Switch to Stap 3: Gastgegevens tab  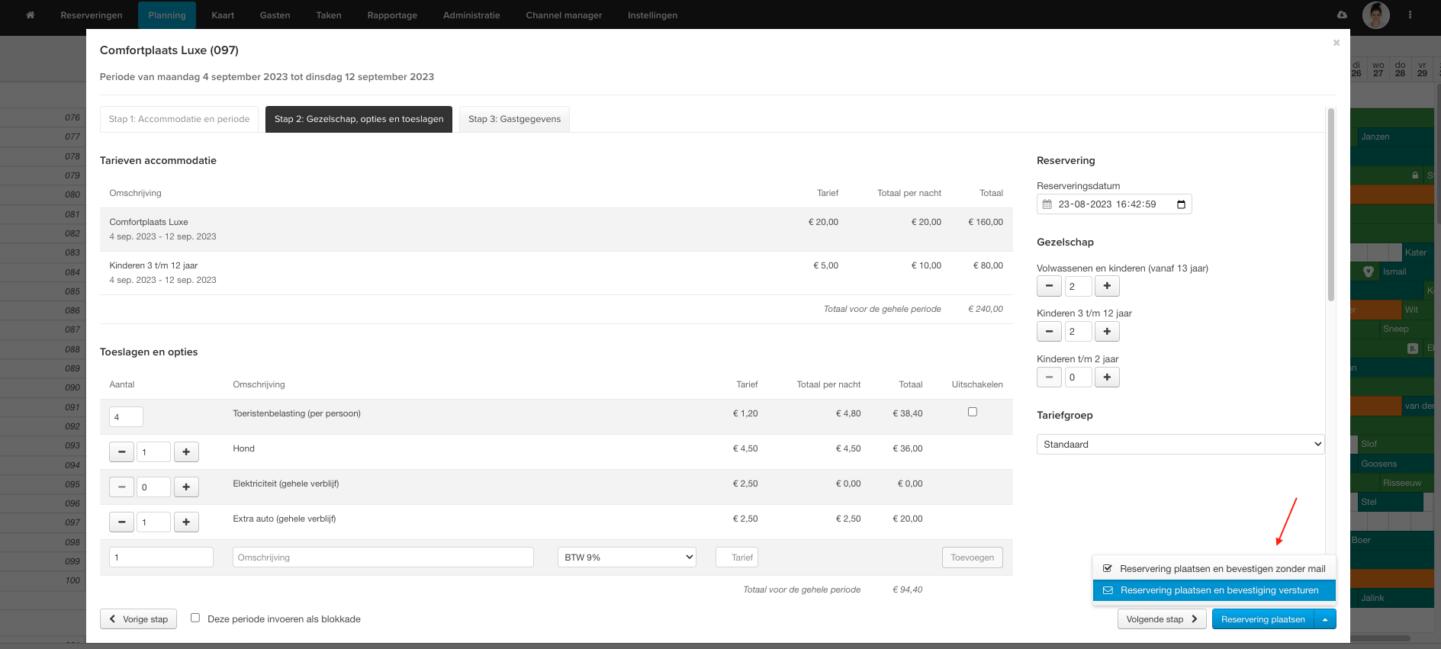click(x=514, y=119)
